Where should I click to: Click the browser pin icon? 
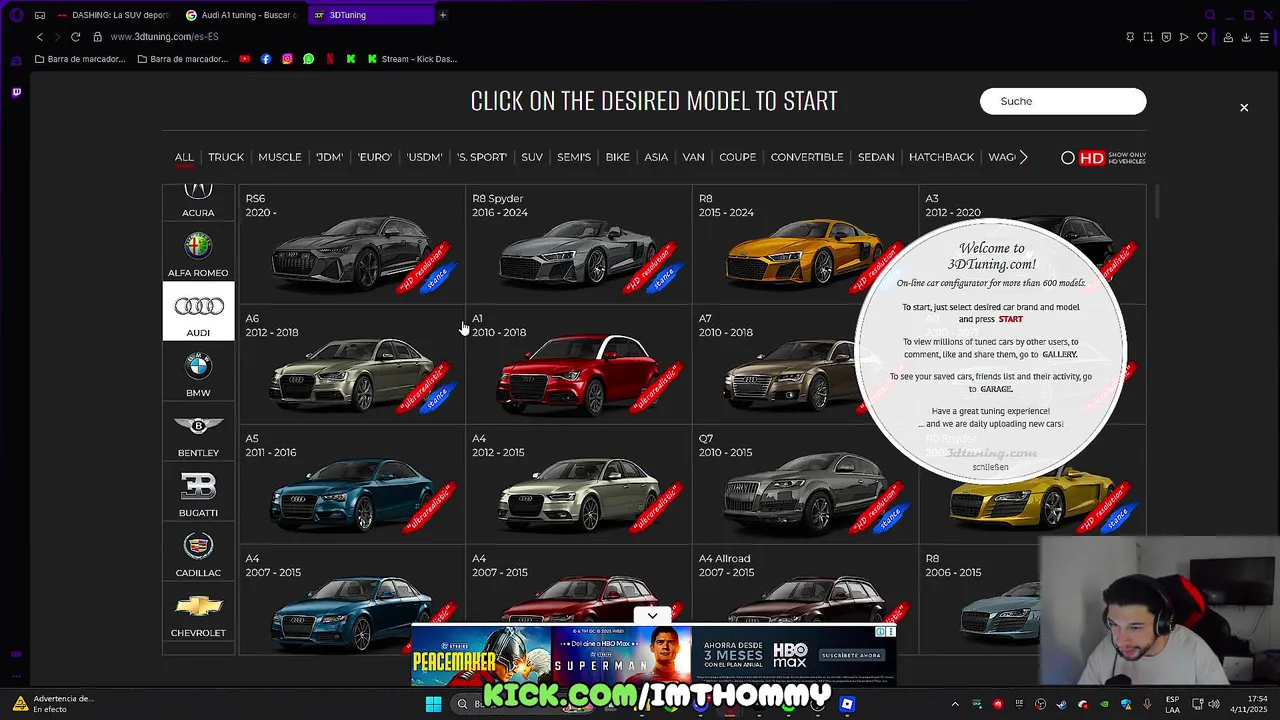(x=1130, y=37)
